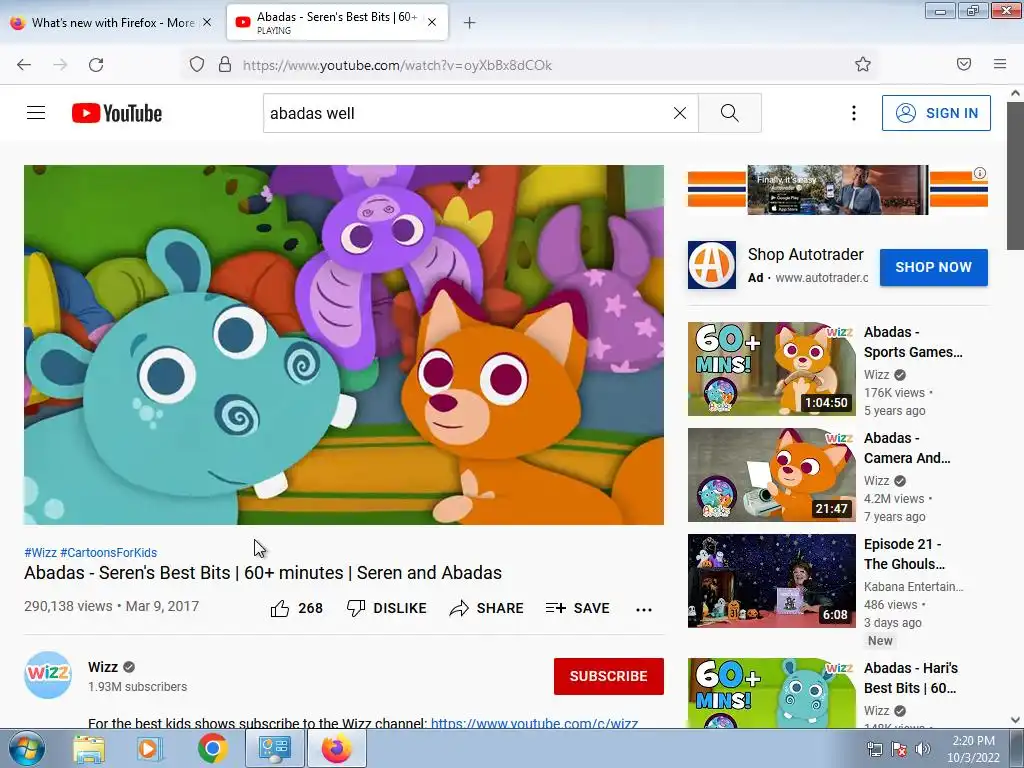Open the Autotrader ad logo
Screen dimensions: 1024x768
(711, 265)
